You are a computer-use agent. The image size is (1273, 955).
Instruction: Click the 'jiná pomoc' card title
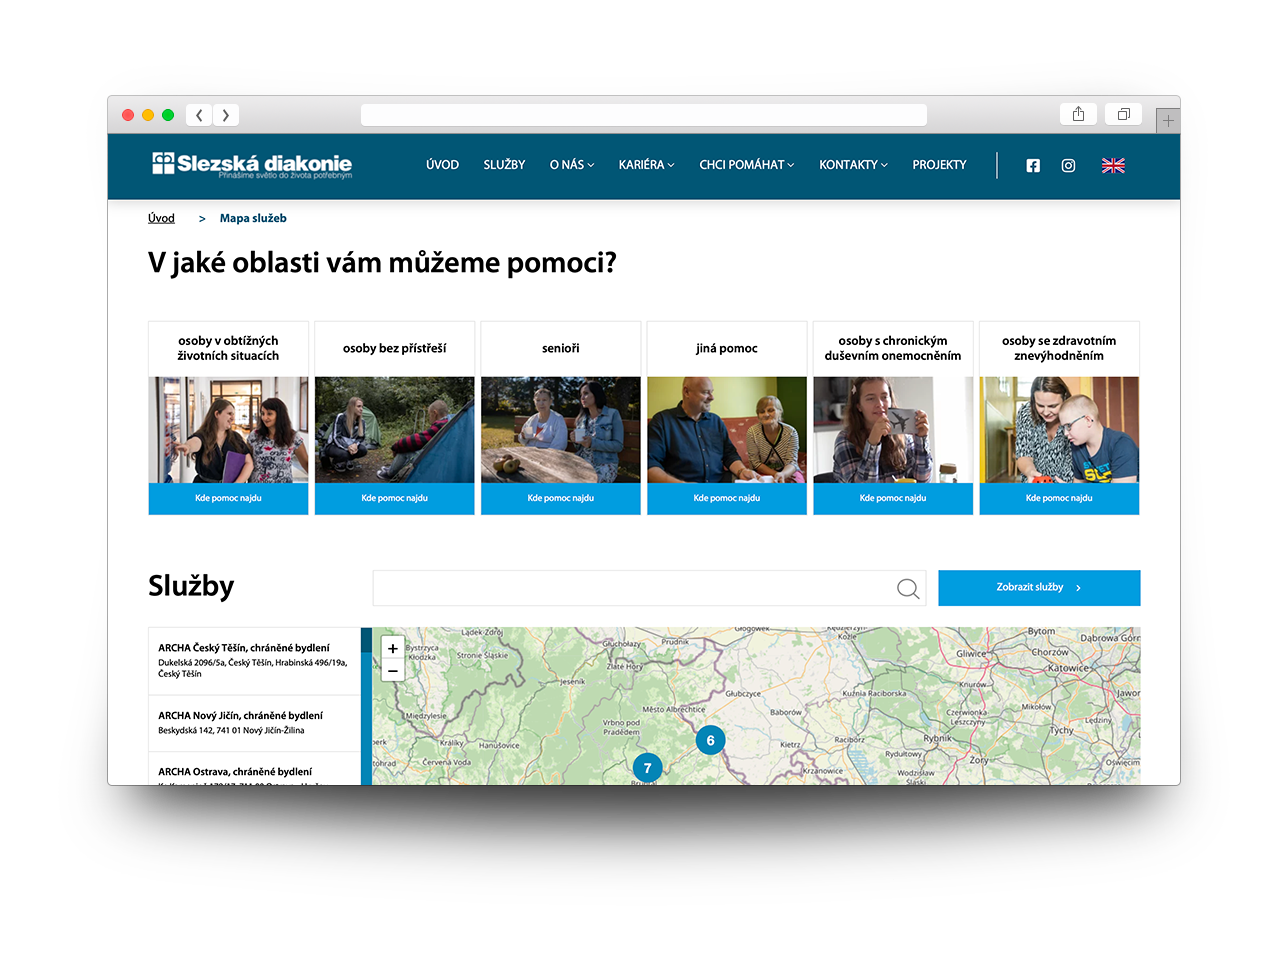click(727, 349)
